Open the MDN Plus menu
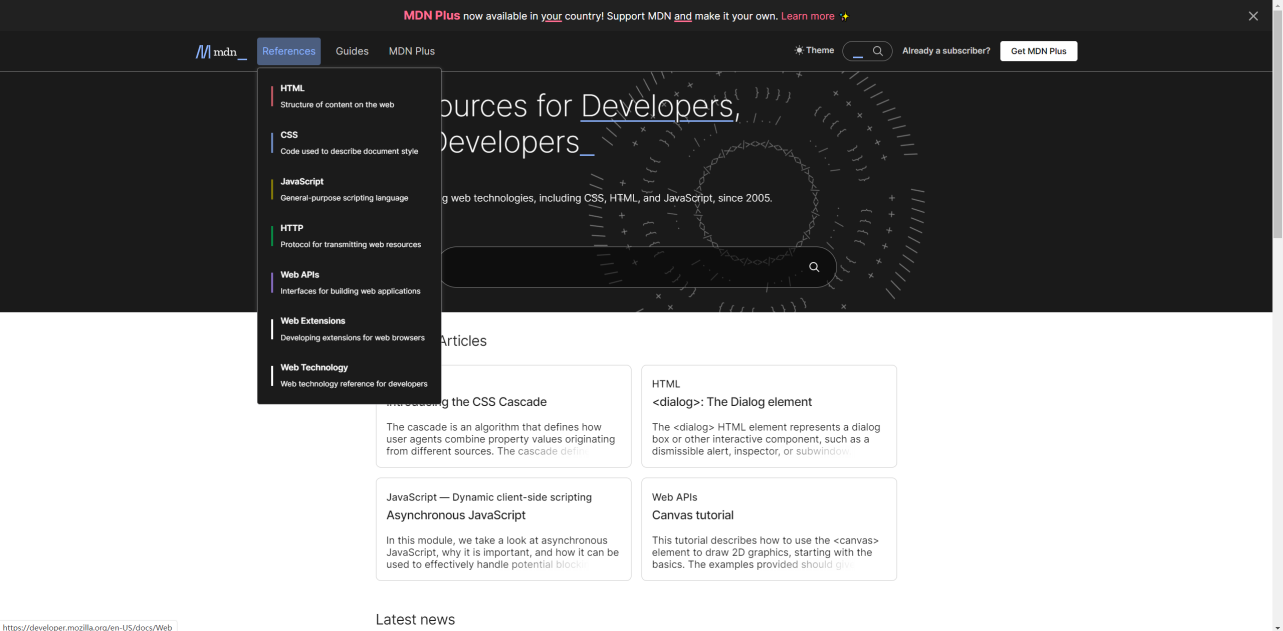The image size is (1283, 631). click(412, 51)
